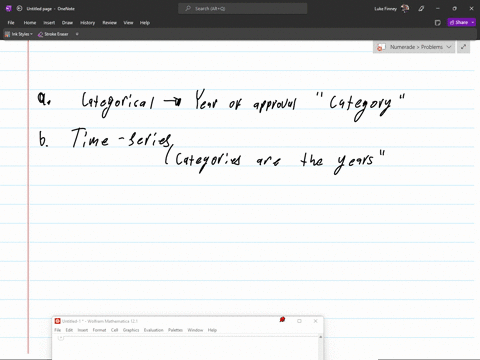This screenshot has width=480, height=360.
Task: Open the Palettes menu in Mathematica
Action: 175,330
